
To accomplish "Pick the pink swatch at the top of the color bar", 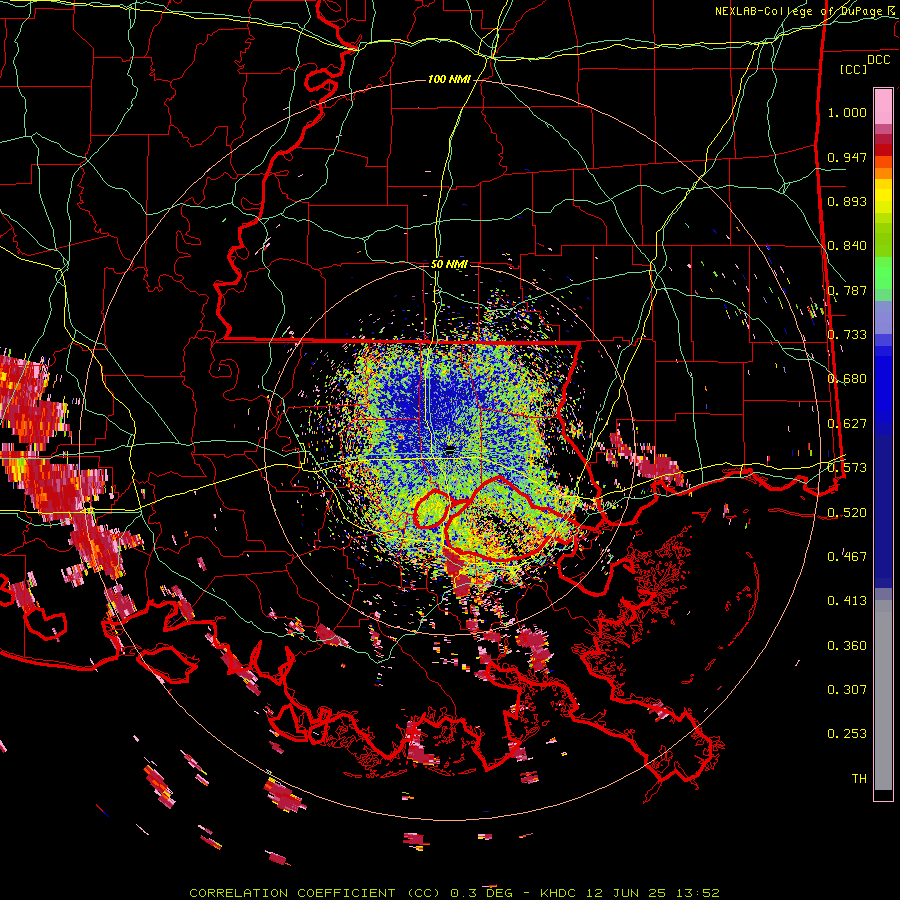I will pos(883,106).
